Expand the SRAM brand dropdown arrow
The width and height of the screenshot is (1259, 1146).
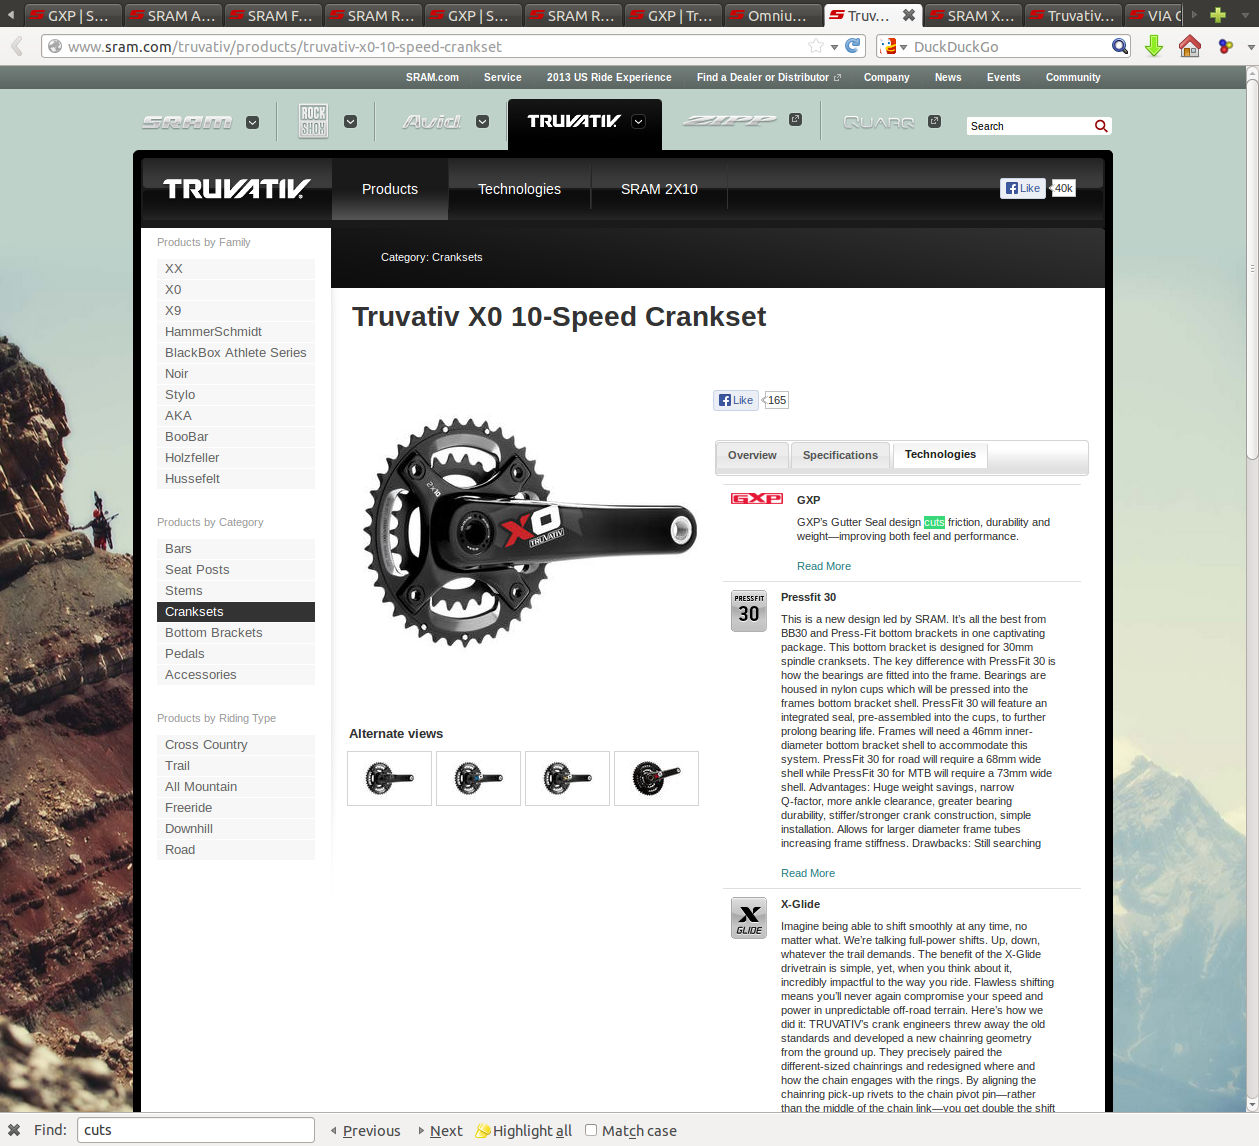pos(252,122)
